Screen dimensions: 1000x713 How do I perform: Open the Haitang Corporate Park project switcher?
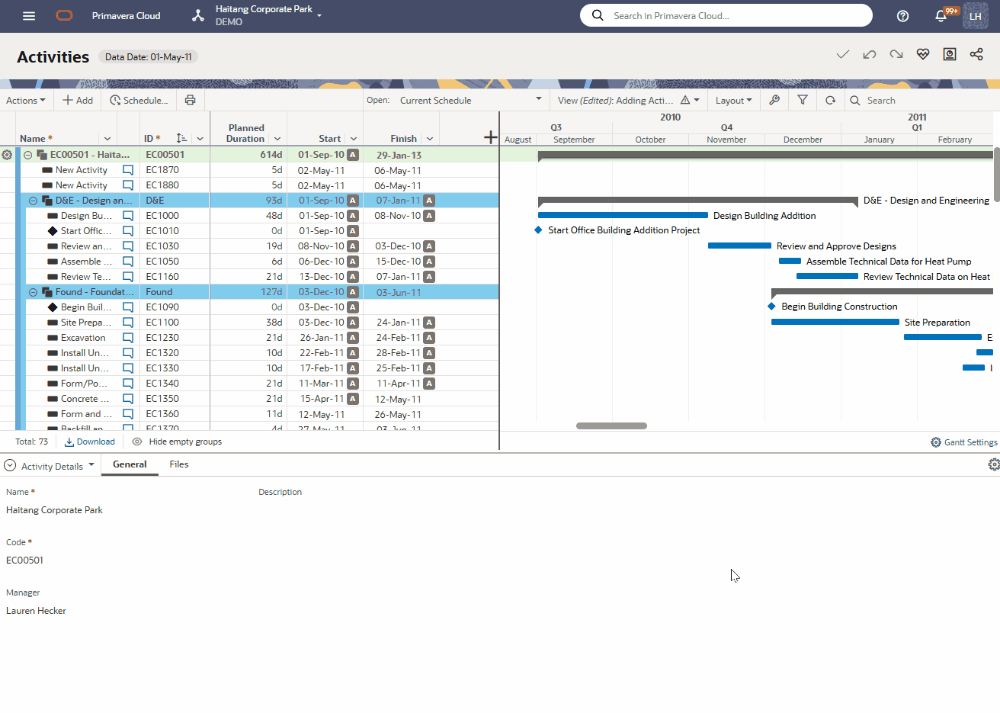[268, 15]
